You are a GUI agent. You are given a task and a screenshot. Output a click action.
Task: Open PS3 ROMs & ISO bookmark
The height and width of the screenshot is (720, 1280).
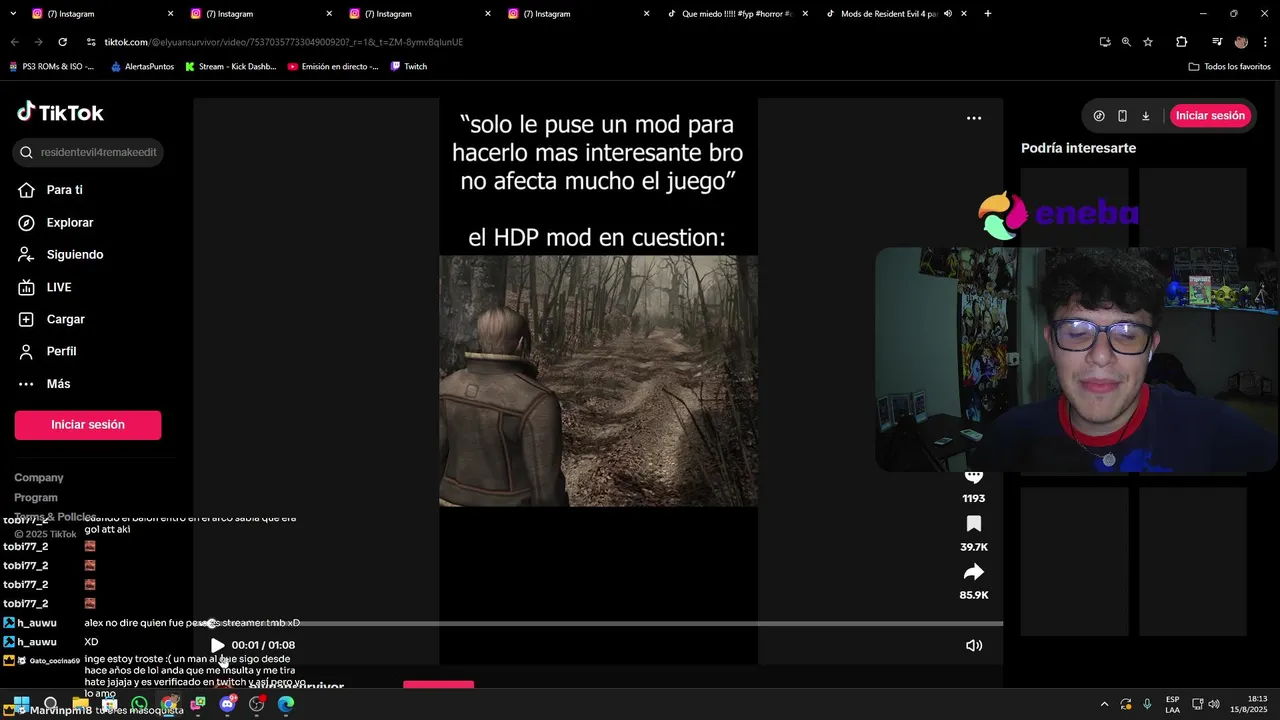51,67
